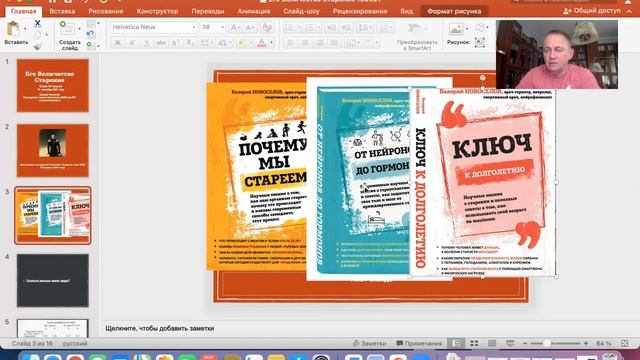640x360 pixels.
Task: Open the Рецензирование tab
Action: (x=360, y=11)
